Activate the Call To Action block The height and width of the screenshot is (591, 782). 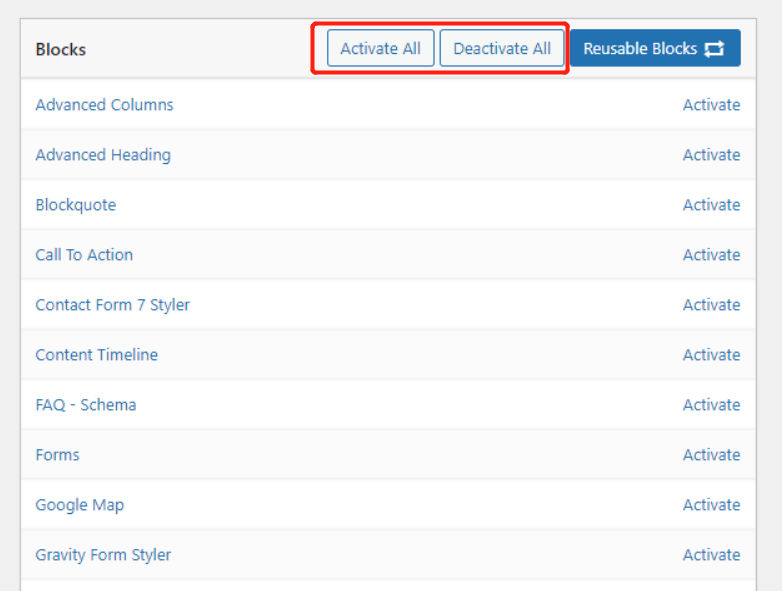711,255
